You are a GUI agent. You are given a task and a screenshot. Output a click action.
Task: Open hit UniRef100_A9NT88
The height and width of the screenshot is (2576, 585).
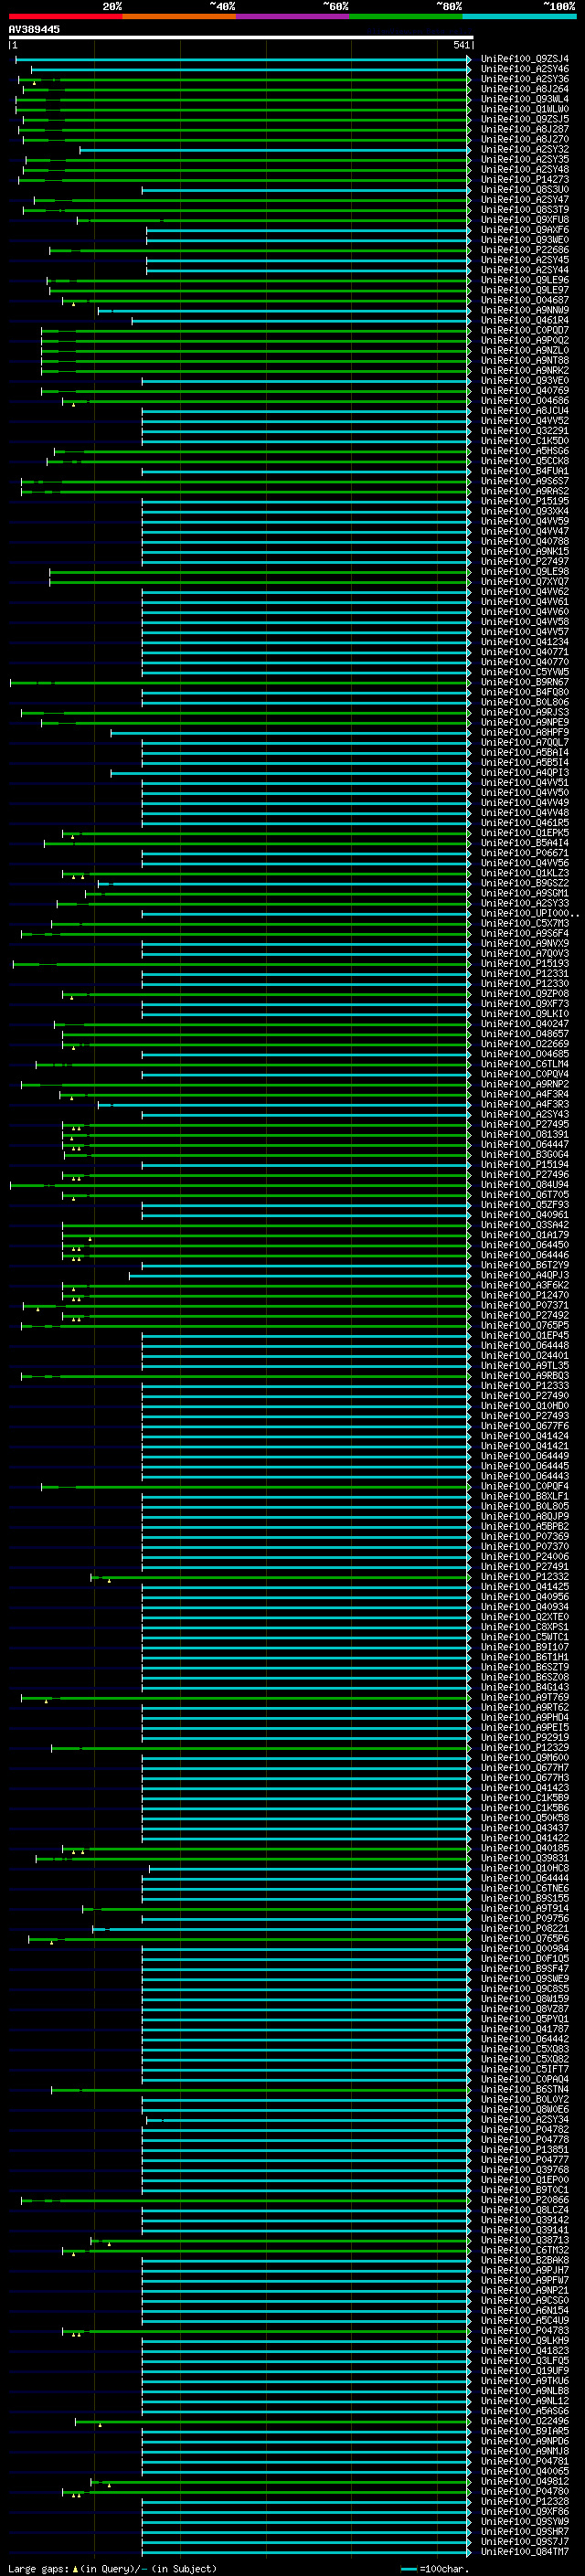click(x=524, y=360)
